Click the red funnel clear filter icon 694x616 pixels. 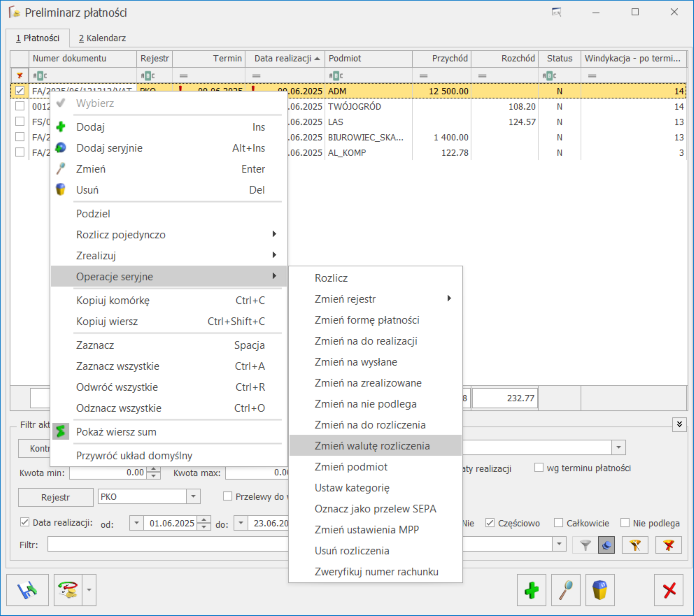coord(668,545)
